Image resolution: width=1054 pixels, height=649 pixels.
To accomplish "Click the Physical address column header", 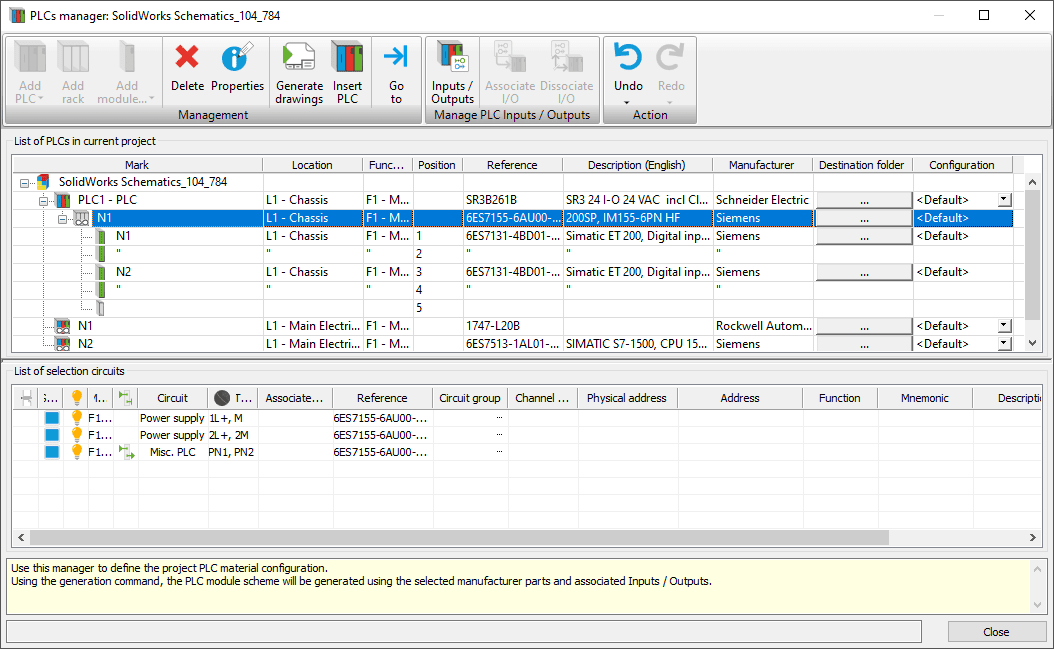I will tap(626, 398).
